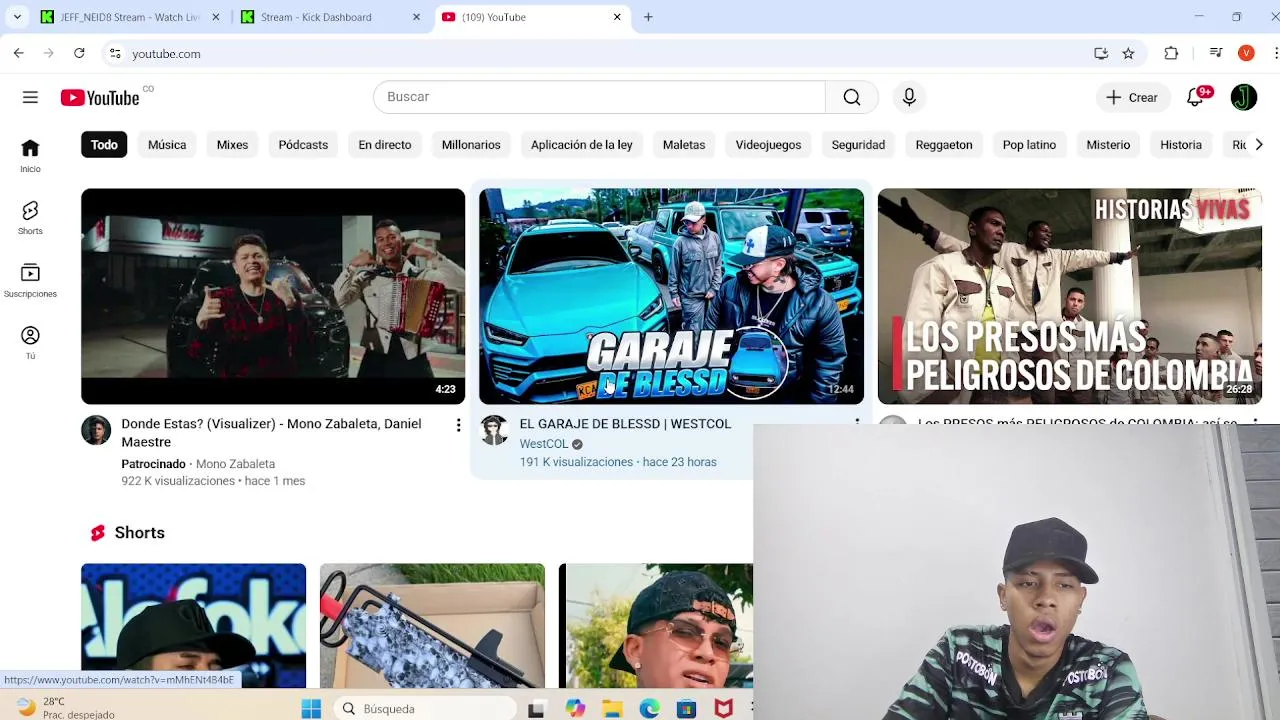Select the Pop latino filter chip

[1029, 145]
